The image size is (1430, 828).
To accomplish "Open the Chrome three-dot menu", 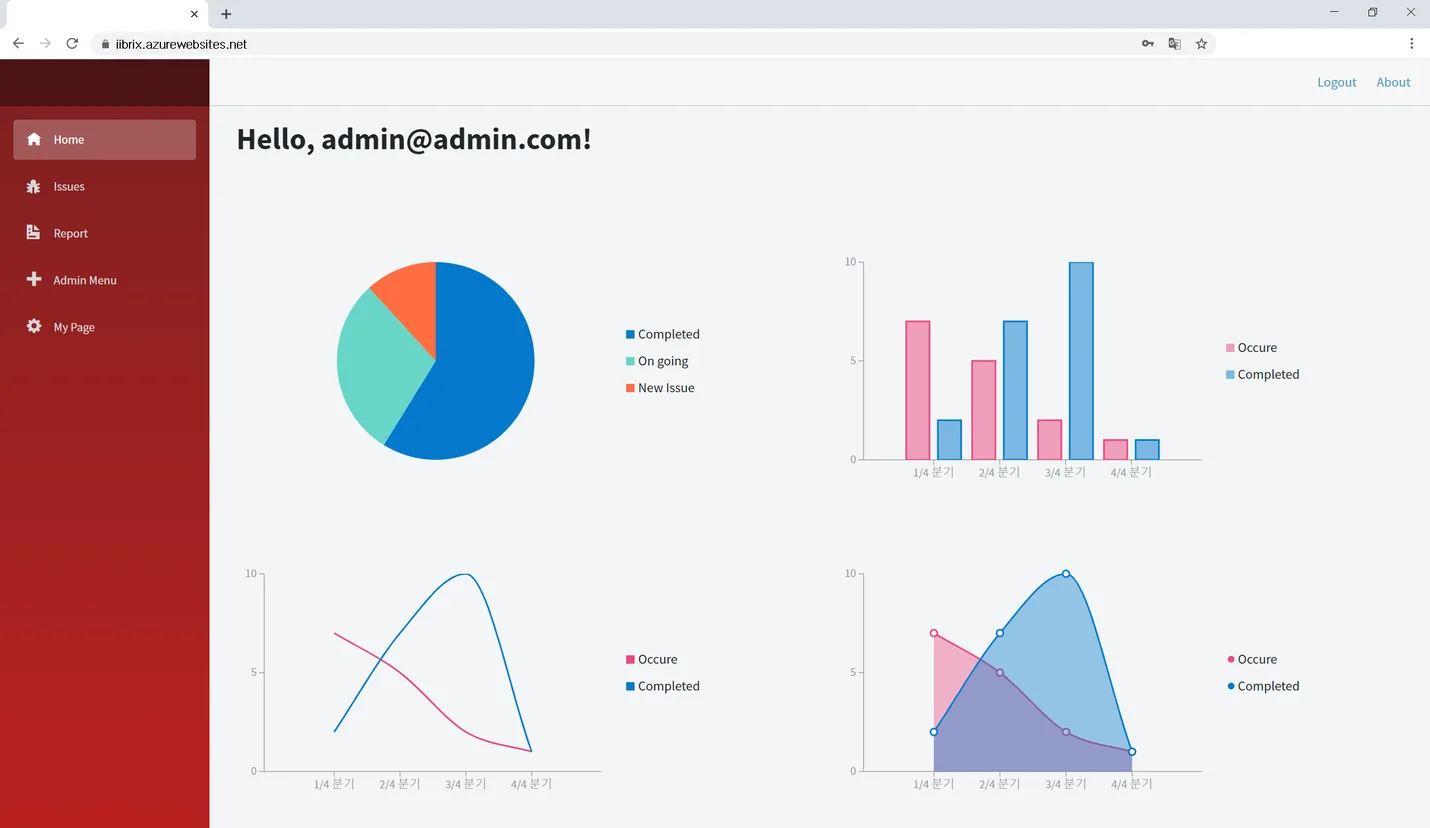I will pyautogui.click(x=1412, y=43).
